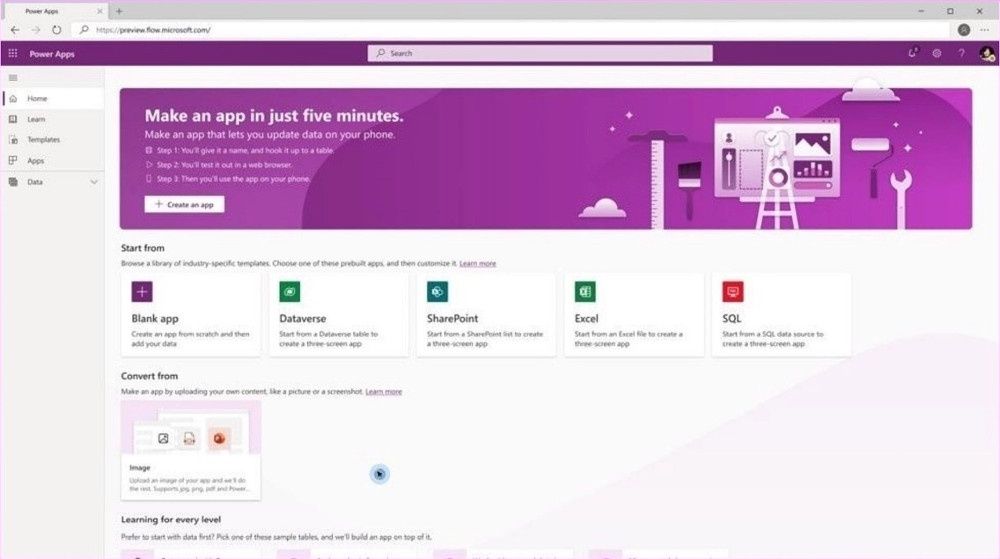Open Learn more link under Start from
Image resolution: width=1000 pixels, height=559 pixels.
[477, 263]
